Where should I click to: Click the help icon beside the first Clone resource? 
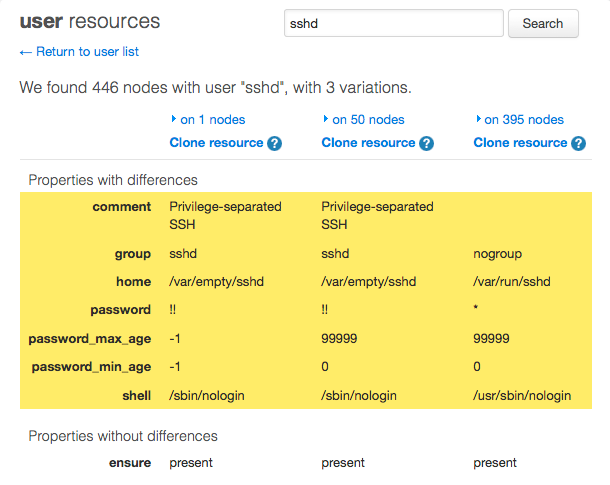[275, 144]
